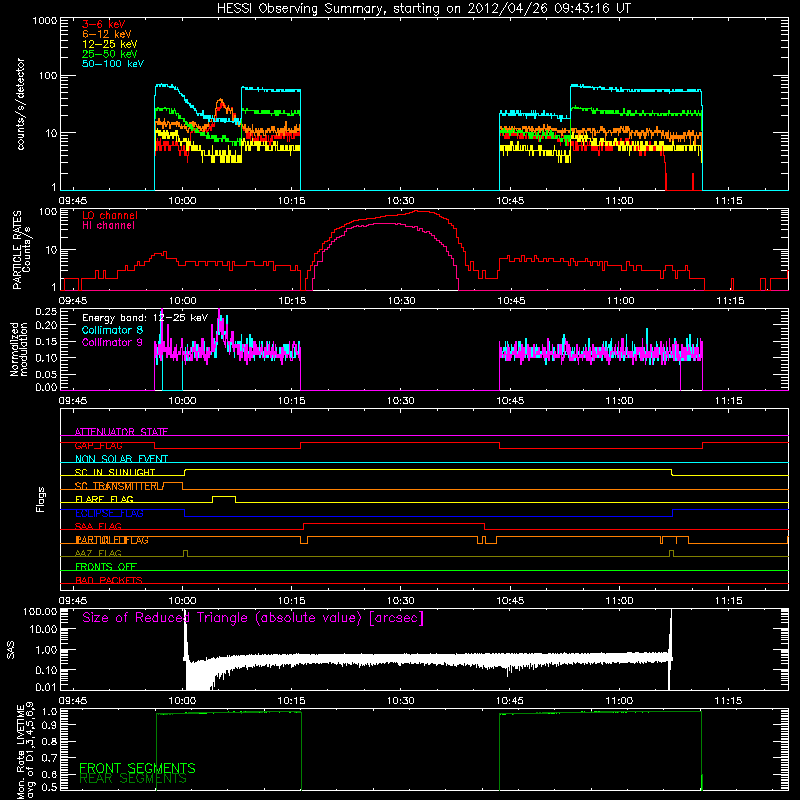
Task: Click the 1000 tick label on the counts axis
Action: pos(45,21)
